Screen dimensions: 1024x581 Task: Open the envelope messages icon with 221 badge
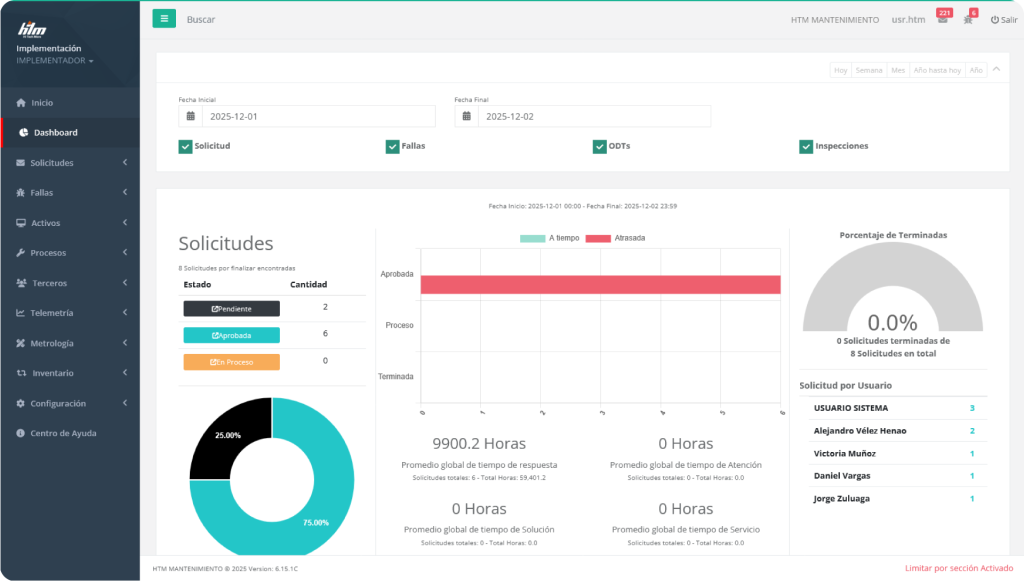pos(941,20)
